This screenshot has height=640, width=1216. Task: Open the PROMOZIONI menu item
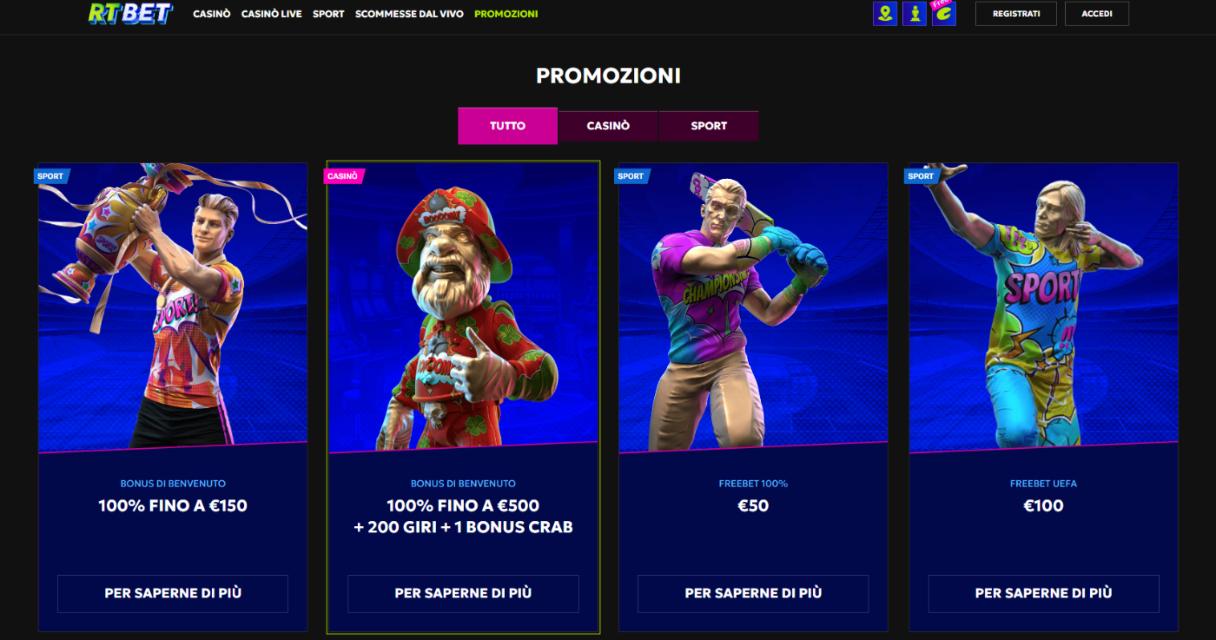506,14
